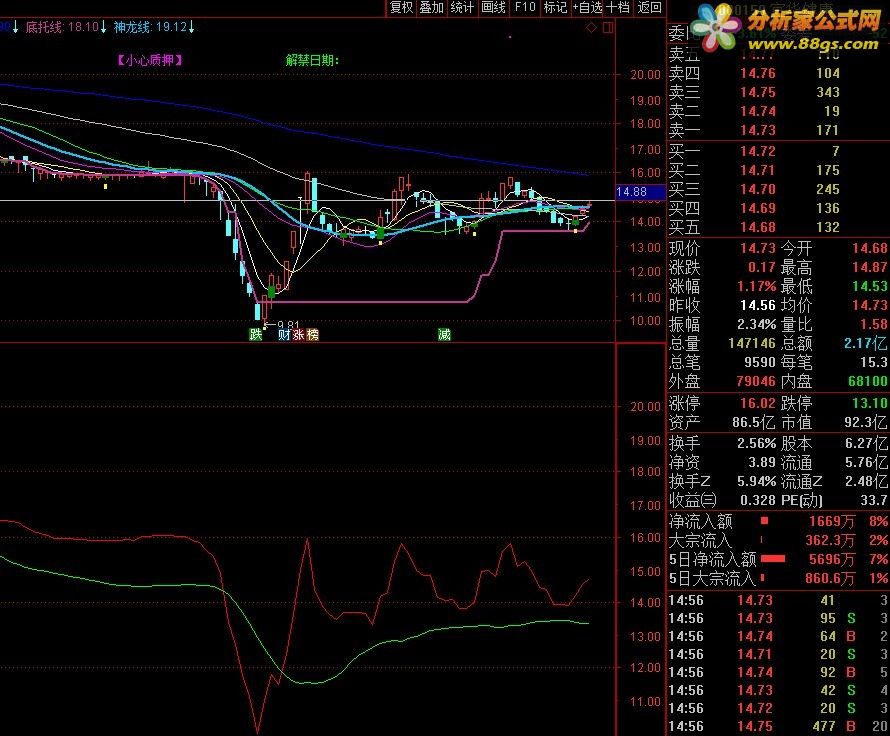Click the 大宗流入 362.3万 row
This screenshot has height=736, width=890.
pos(779,540)
